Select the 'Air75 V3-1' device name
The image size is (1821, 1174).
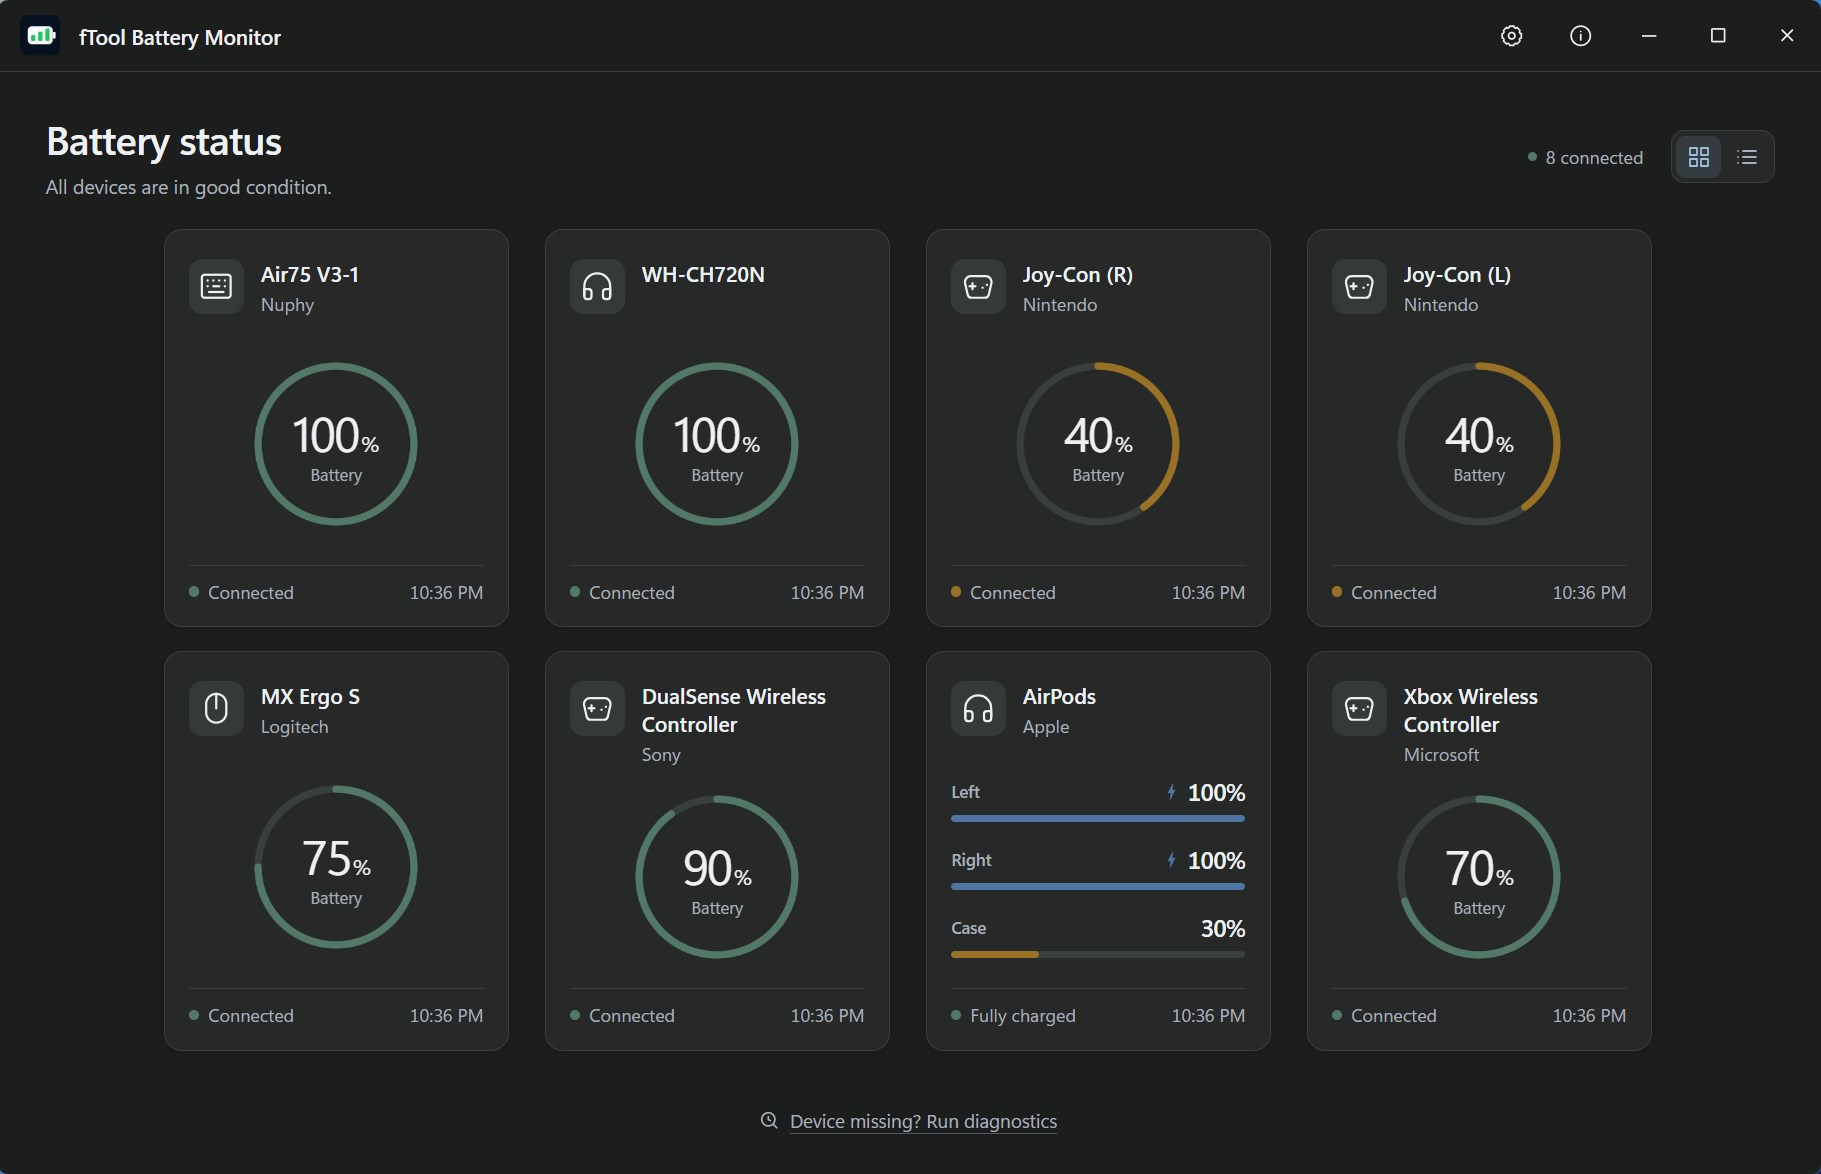(x=310, y=275)
